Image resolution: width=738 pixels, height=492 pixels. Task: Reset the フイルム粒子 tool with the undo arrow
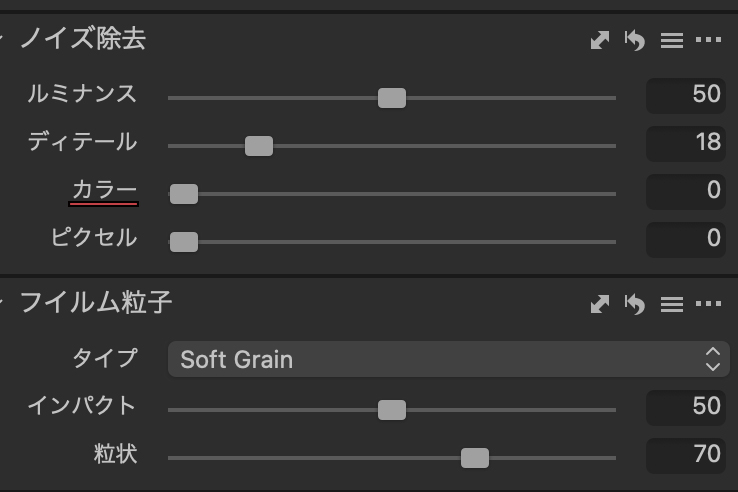[635, 304]
